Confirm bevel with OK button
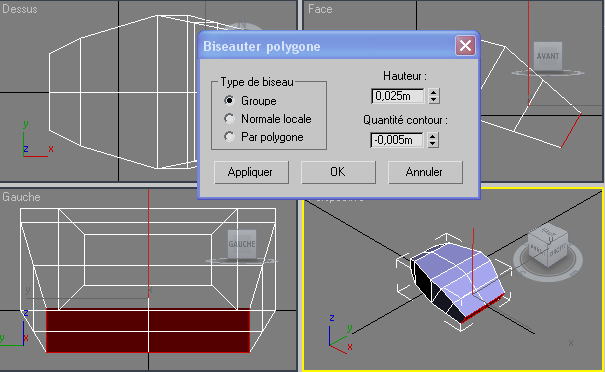 click(x=338, y=172)
